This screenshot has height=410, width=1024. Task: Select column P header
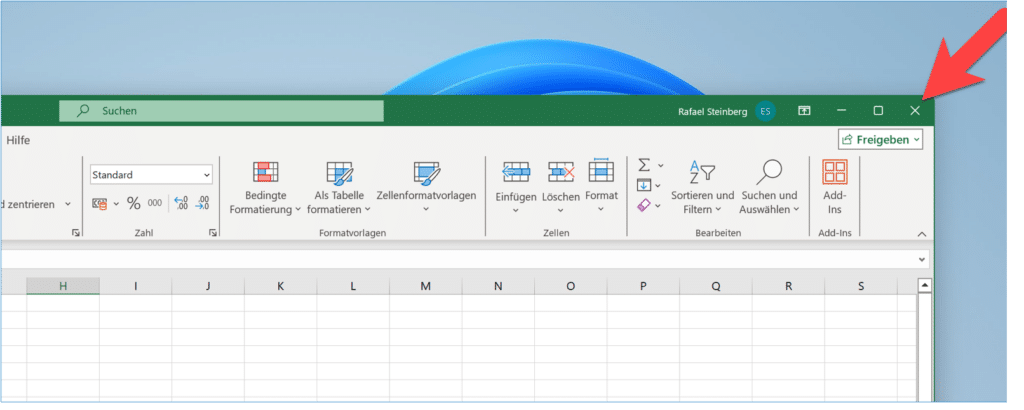(x=643, y=286)
